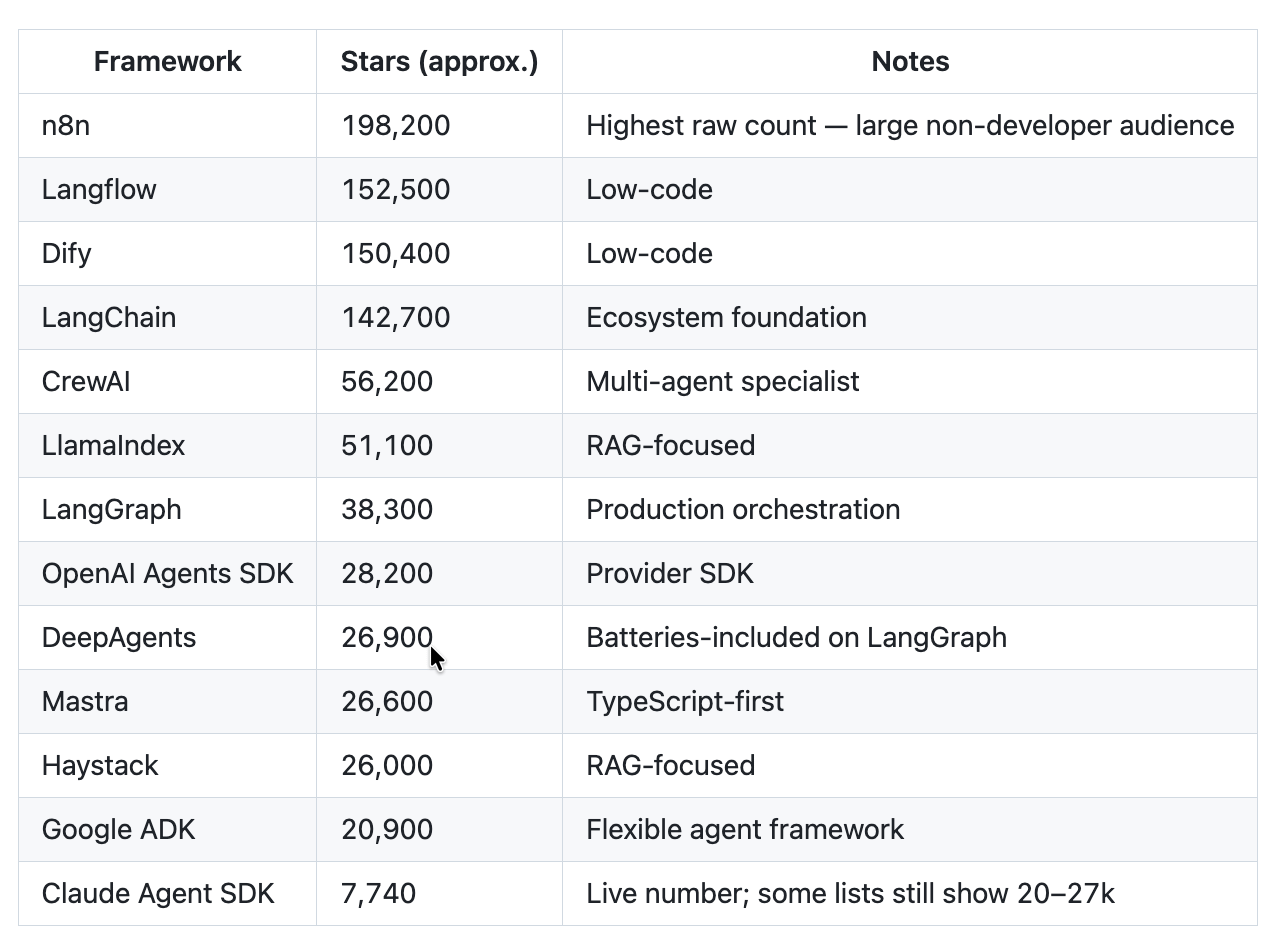Click the 'Ecosystem foundation' note
This screenshot has width=1281, height=940.
click(727, 318)
